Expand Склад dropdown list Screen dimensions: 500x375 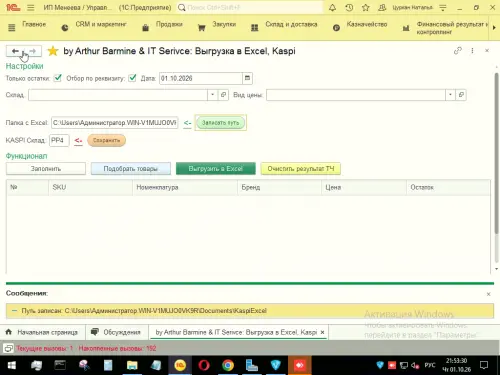click(x=212, y=95)
